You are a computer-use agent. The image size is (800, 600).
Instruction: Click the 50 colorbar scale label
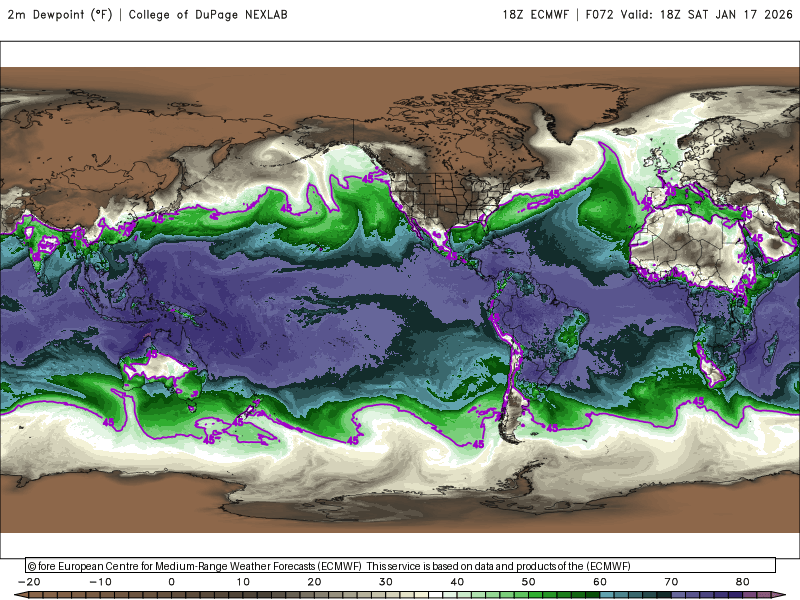[529, 582]
